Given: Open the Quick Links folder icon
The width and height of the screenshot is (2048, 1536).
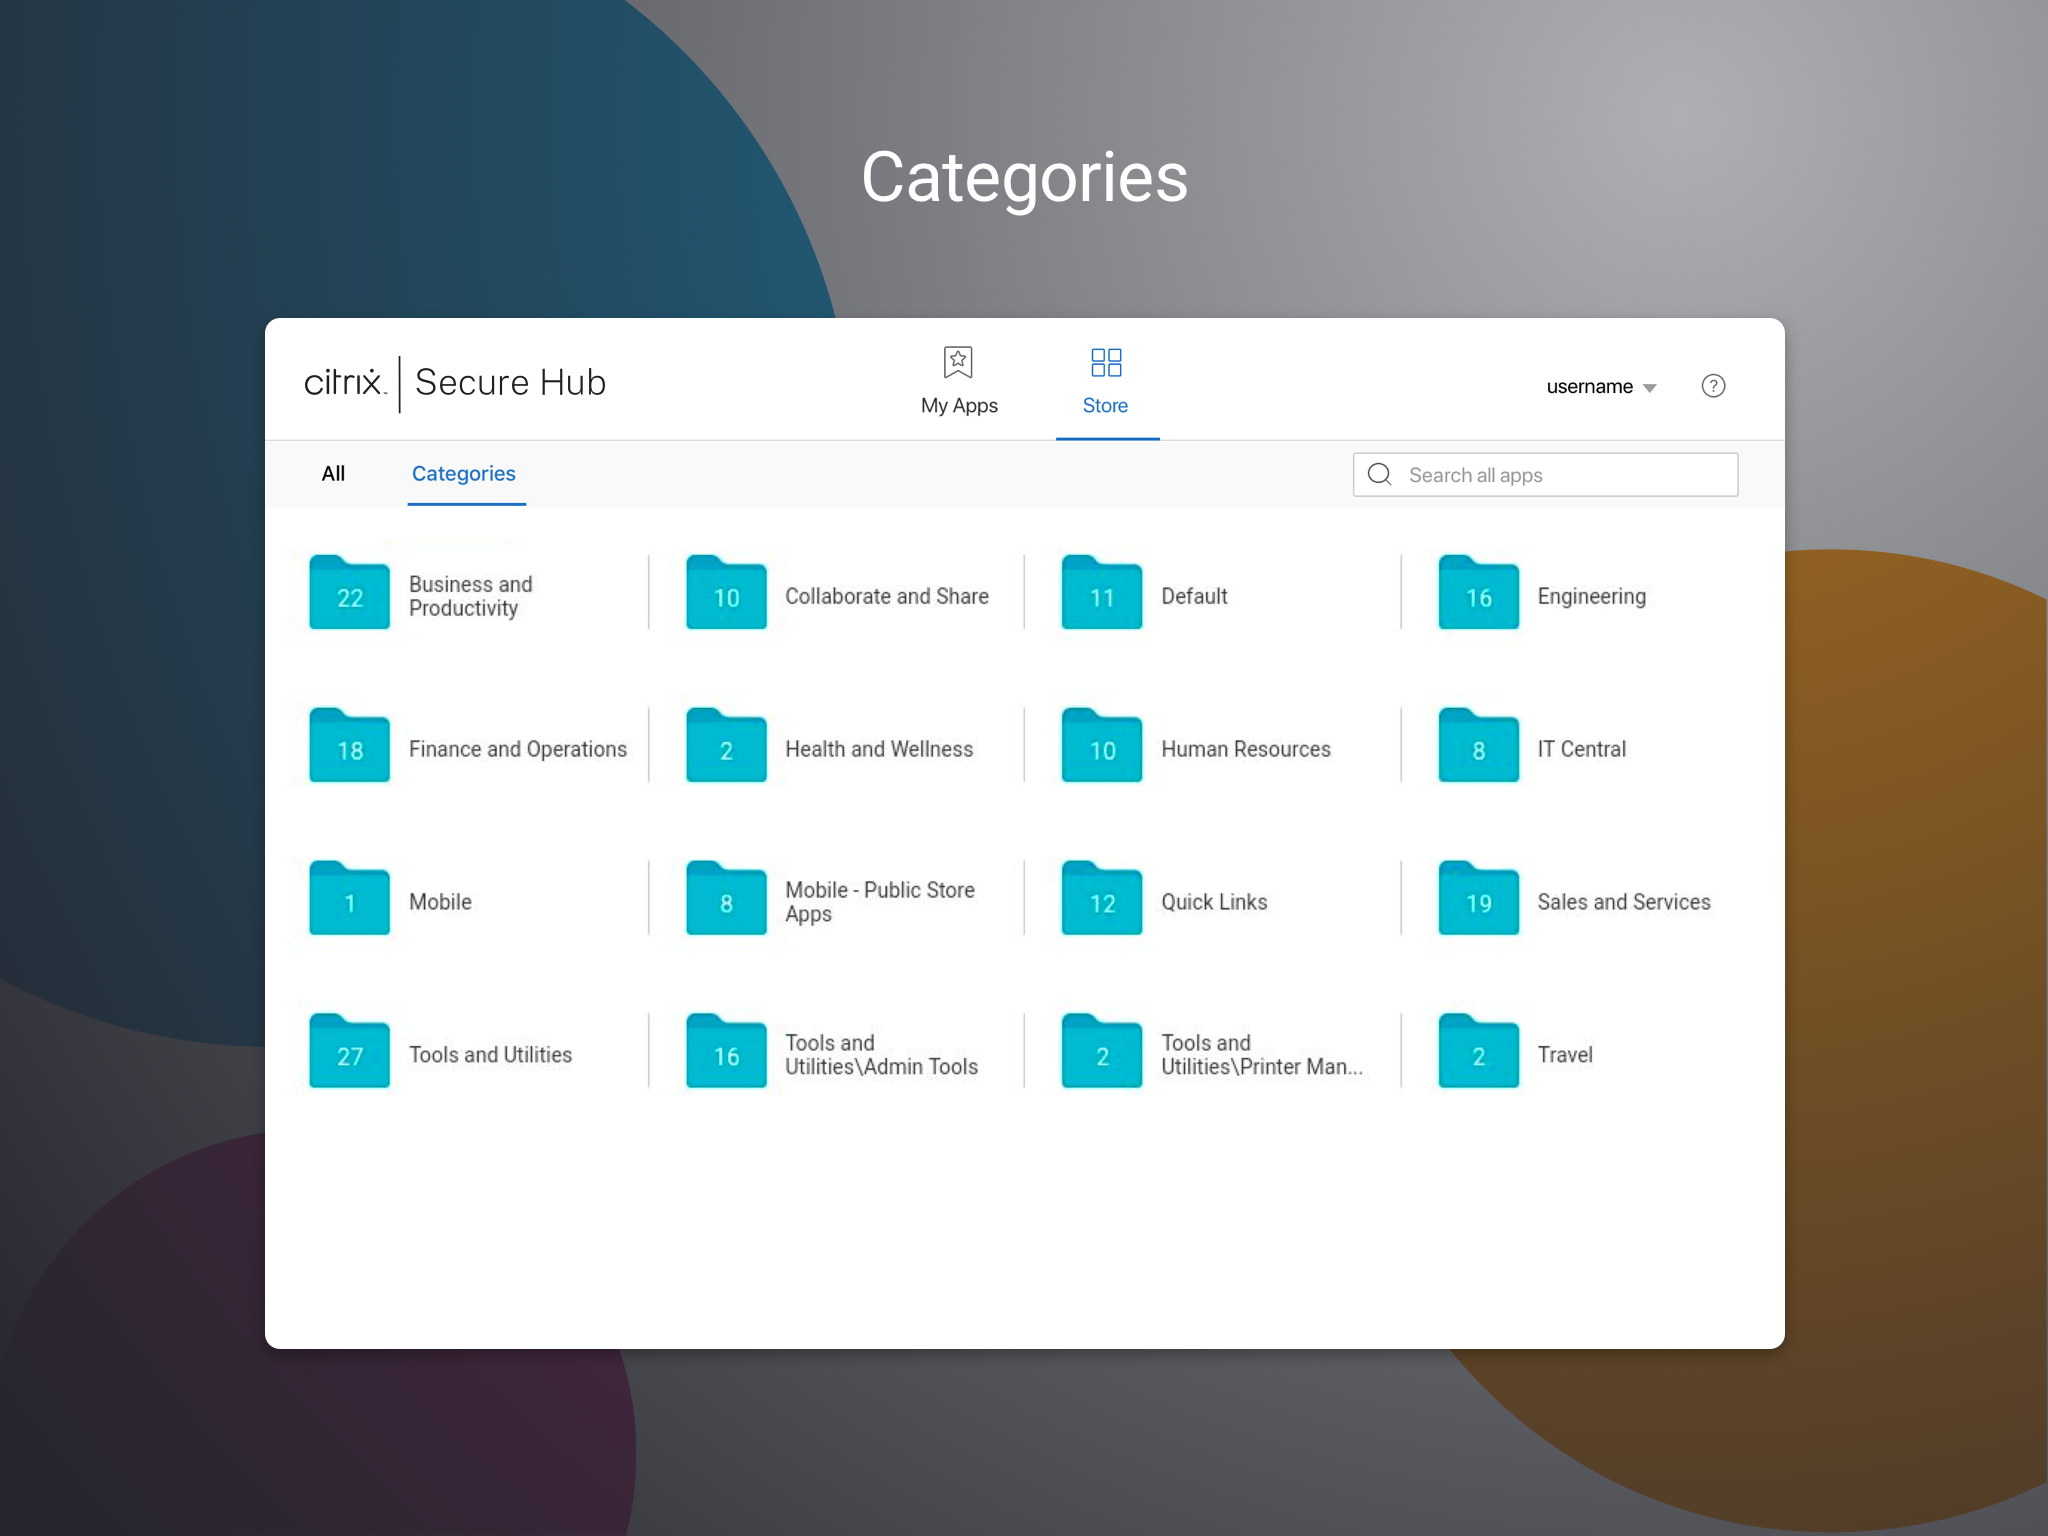Looking at the screenshot, I should 1102,898.
